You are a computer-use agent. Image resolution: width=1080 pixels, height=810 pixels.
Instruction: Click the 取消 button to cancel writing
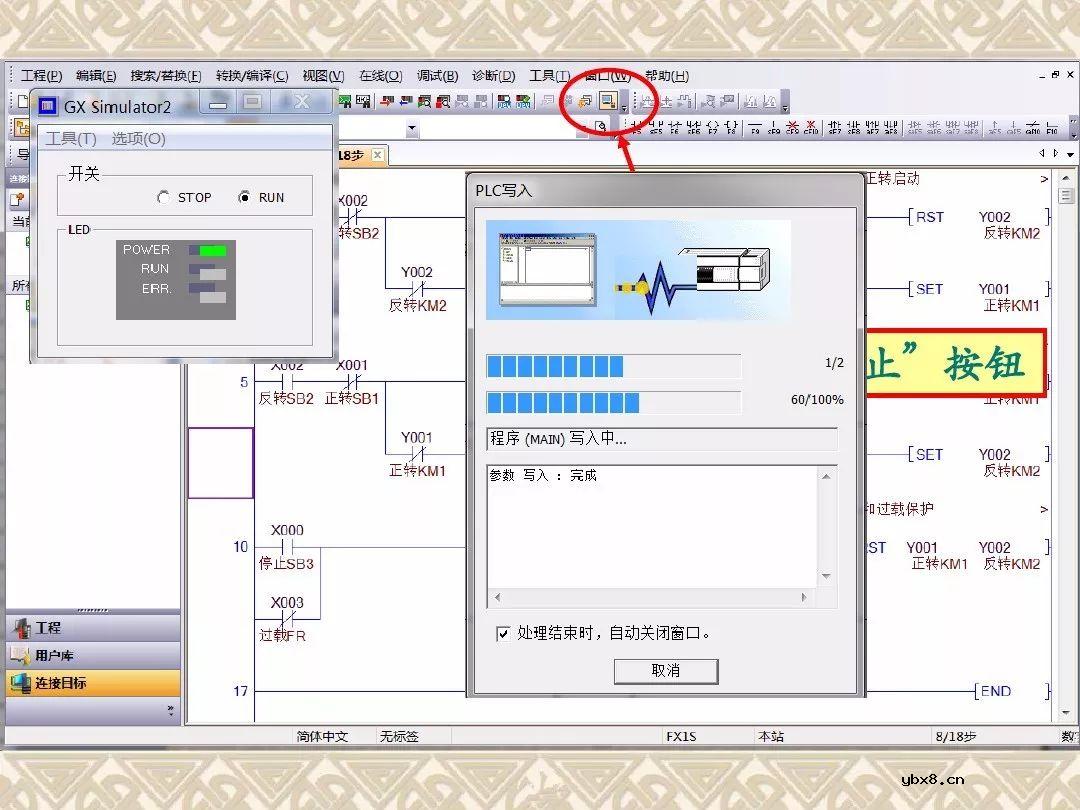(665, 671)
